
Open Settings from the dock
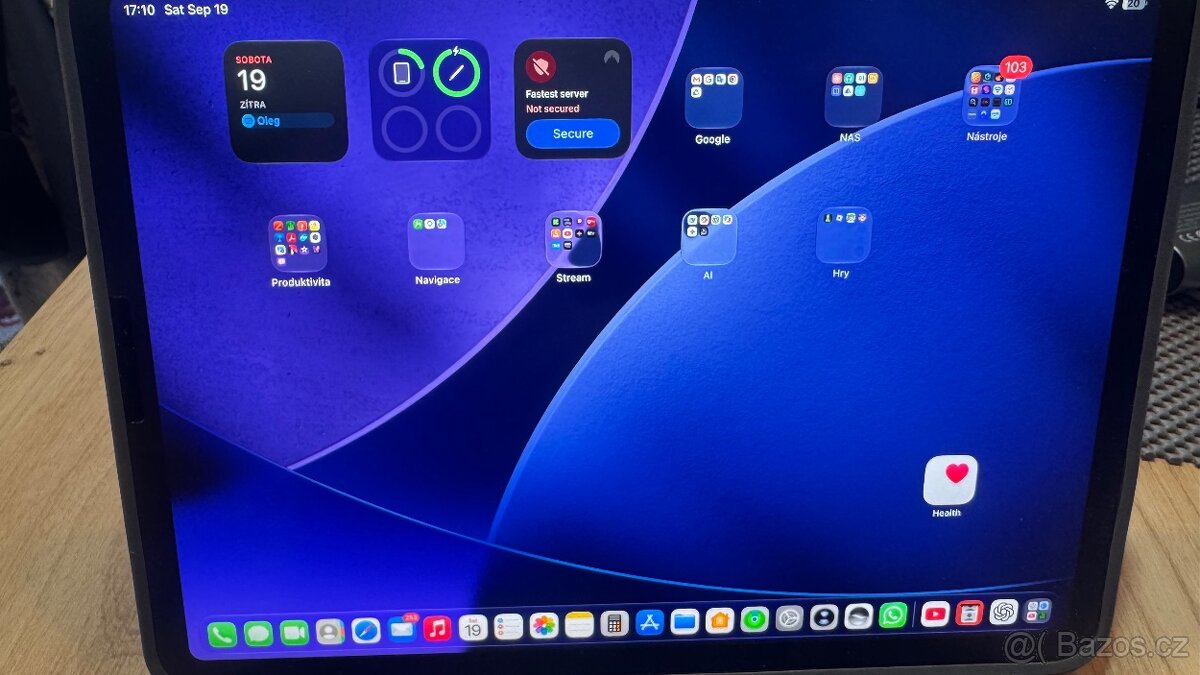(x=790, y=618)
